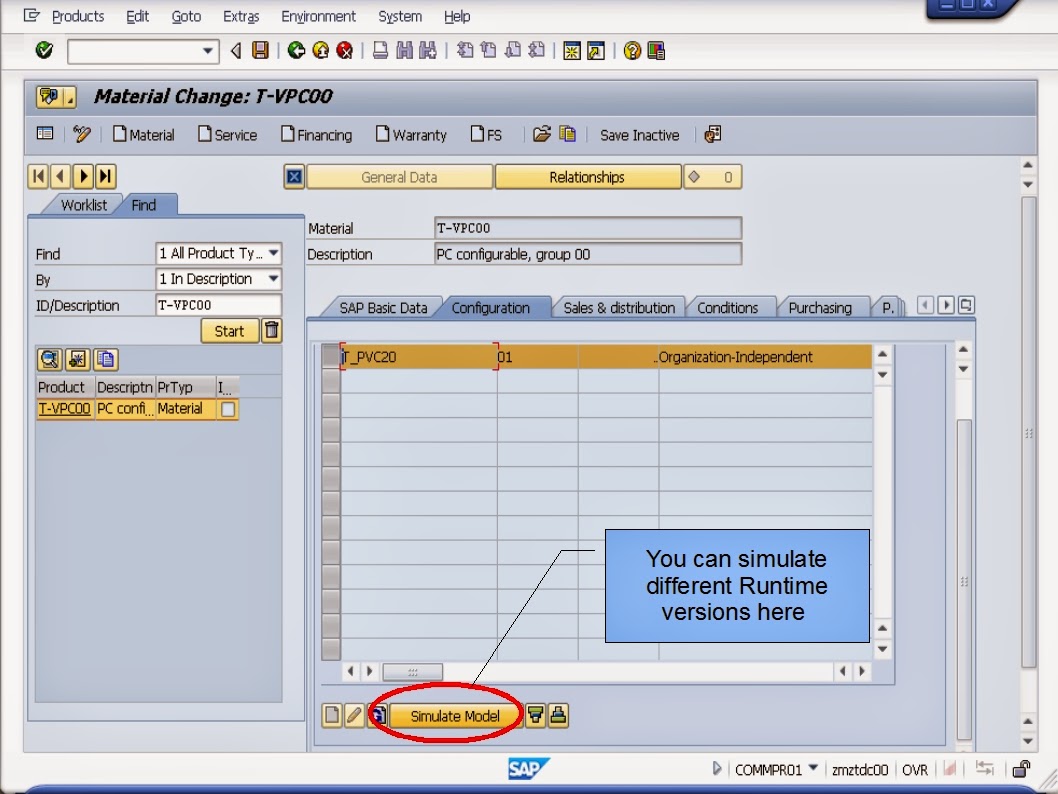Click the copy icon above the Product list

pyautogui.click(x=106, y=359)
